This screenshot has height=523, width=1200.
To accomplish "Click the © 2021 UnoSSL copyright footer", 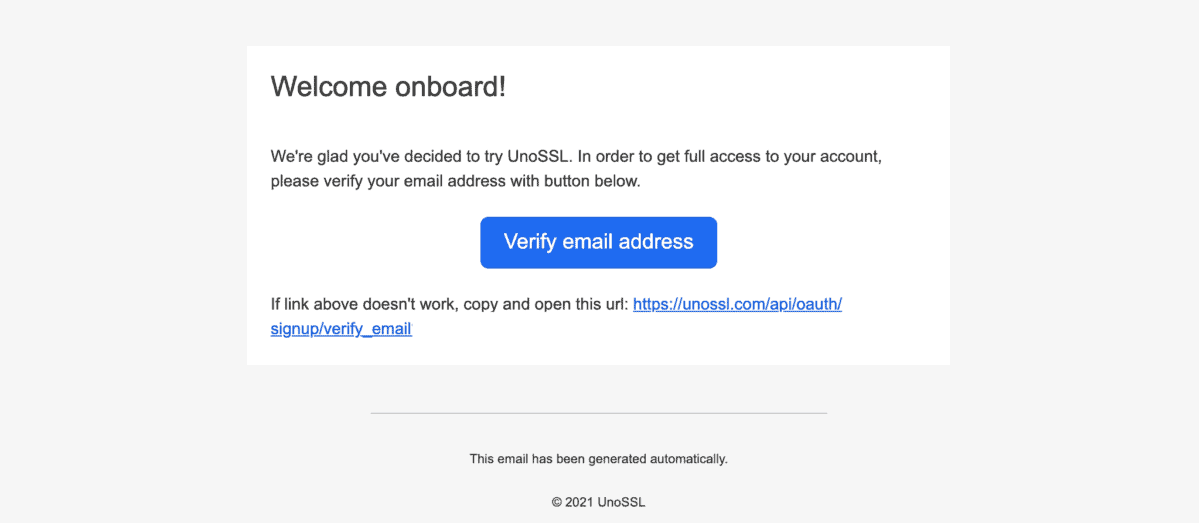I will coord(598,502).
